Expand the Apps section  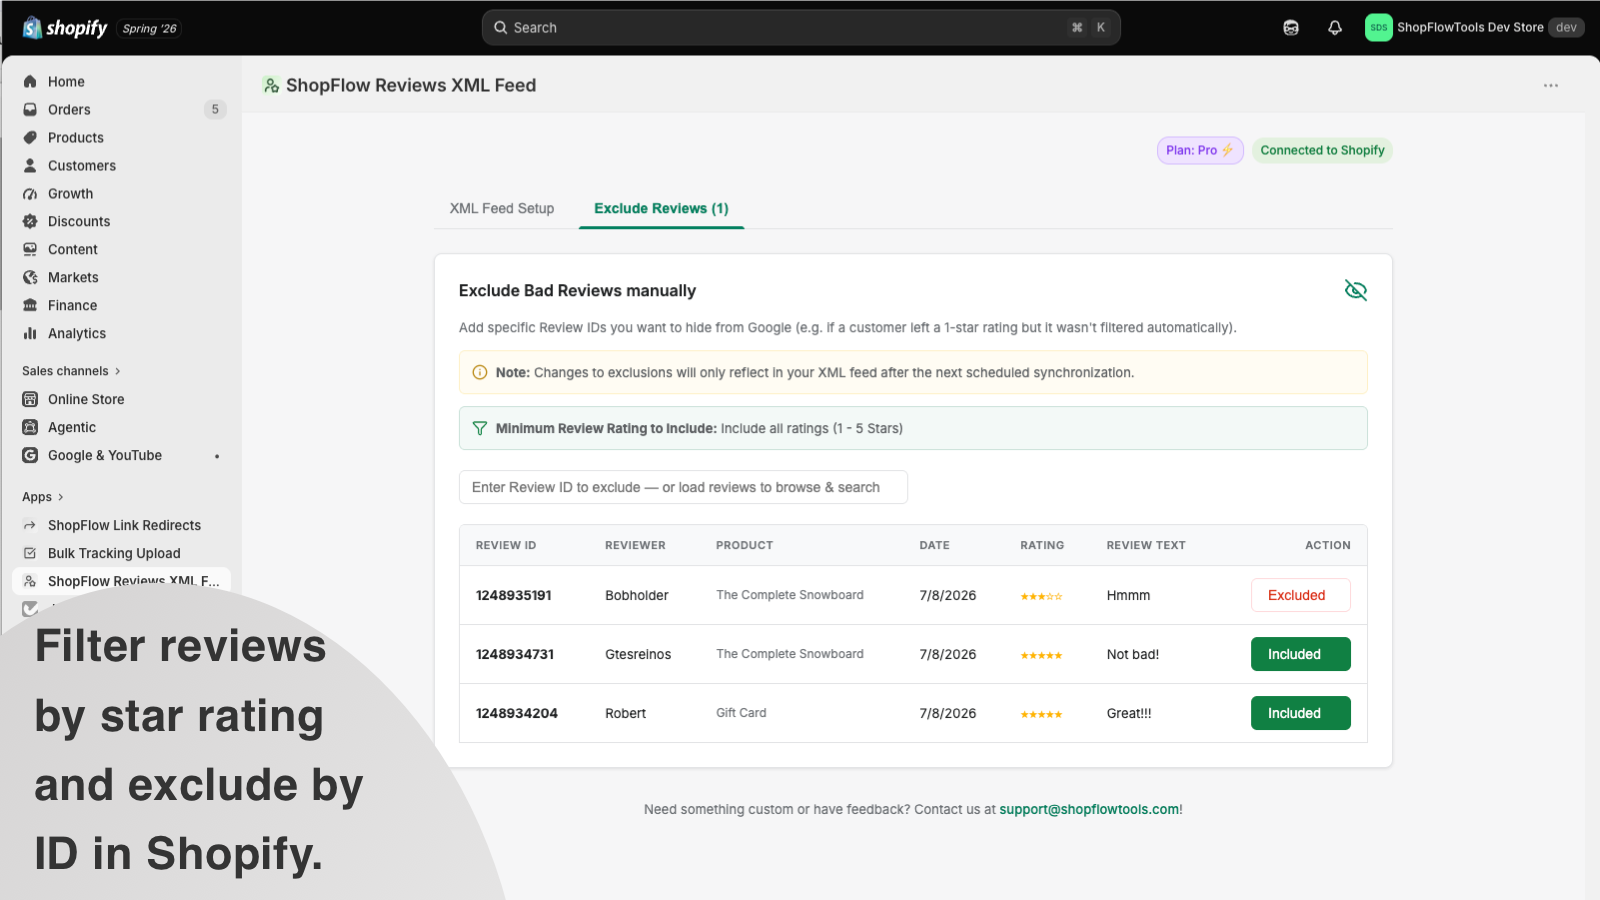pos(43,497)
